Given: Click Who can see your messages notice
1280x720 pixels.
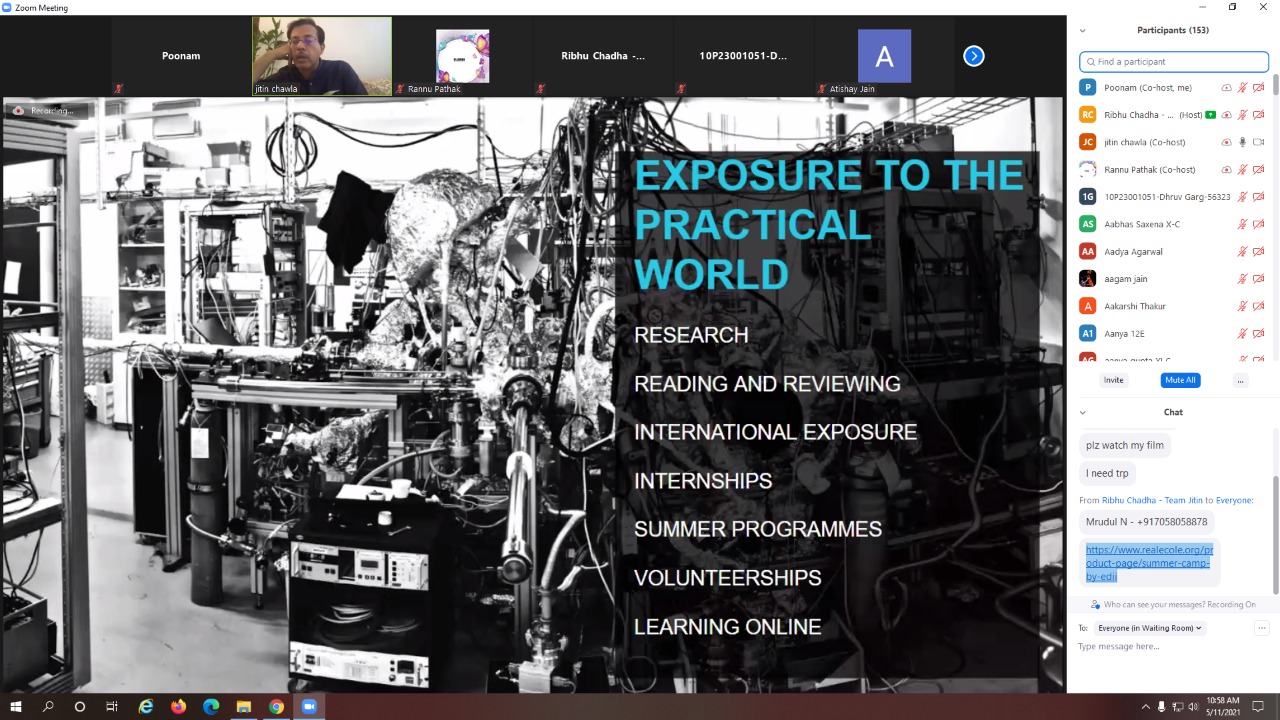Looking at the screenshot, I should point(1180,605).
